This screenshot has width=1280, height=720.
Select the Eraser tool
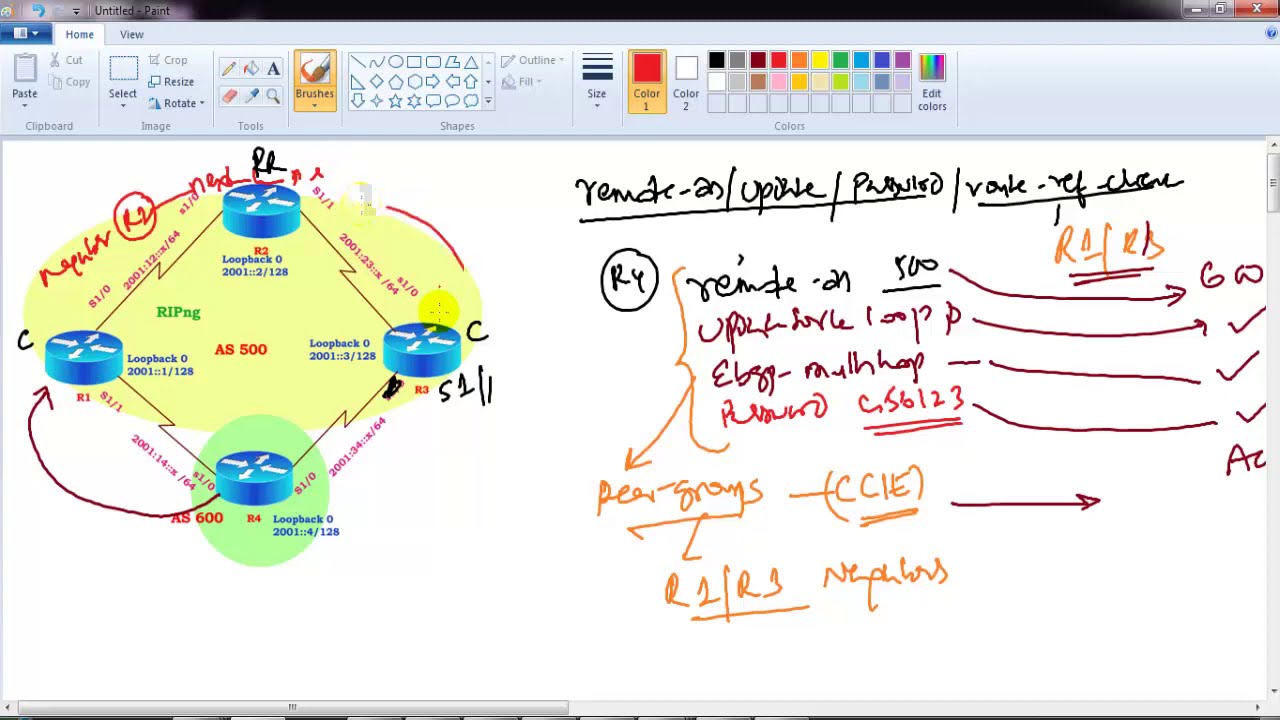[229, 95]
